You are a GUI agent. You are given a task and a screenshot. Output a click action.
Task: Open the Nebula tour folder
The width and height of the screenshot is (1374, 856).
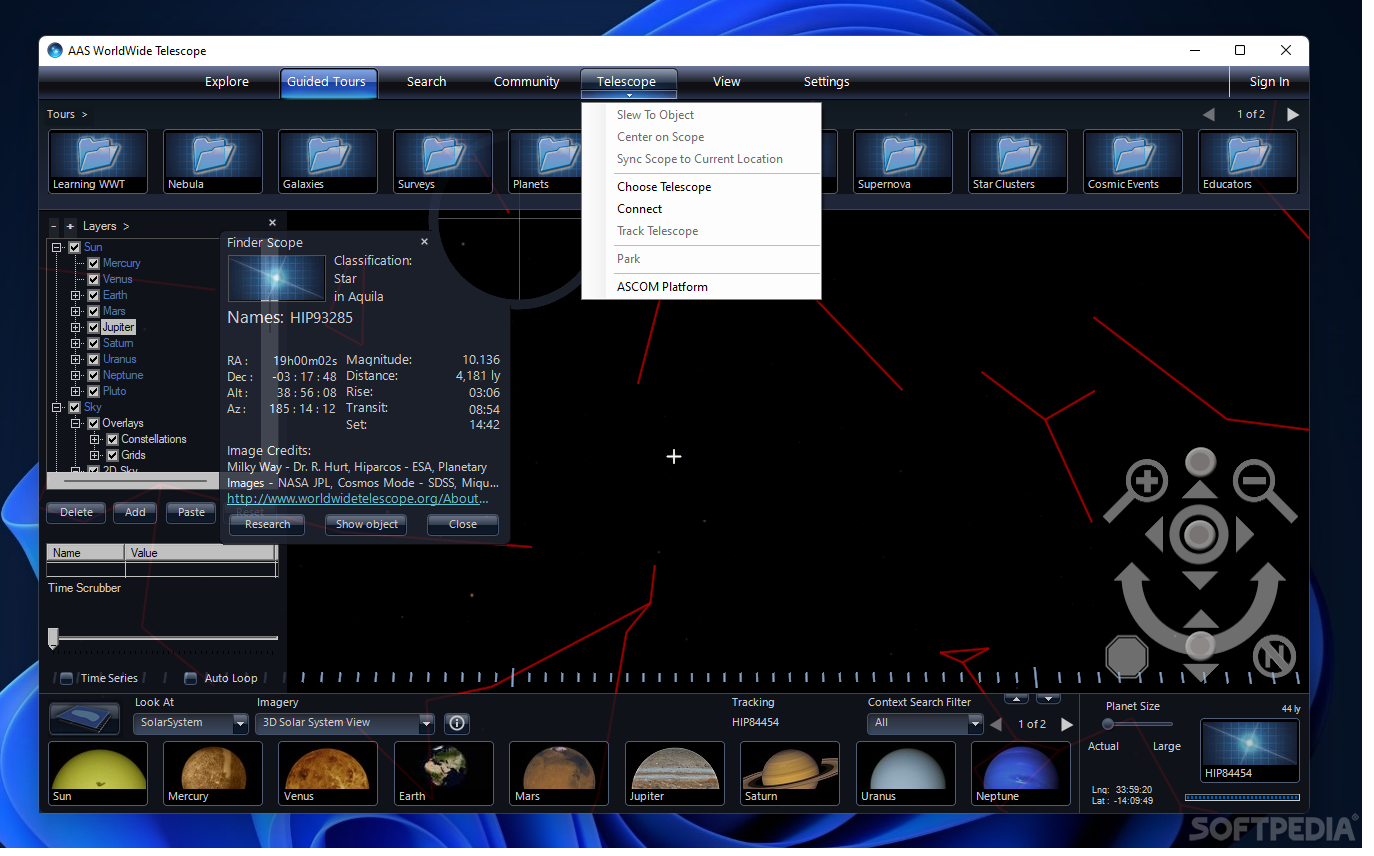pos(213,161)
